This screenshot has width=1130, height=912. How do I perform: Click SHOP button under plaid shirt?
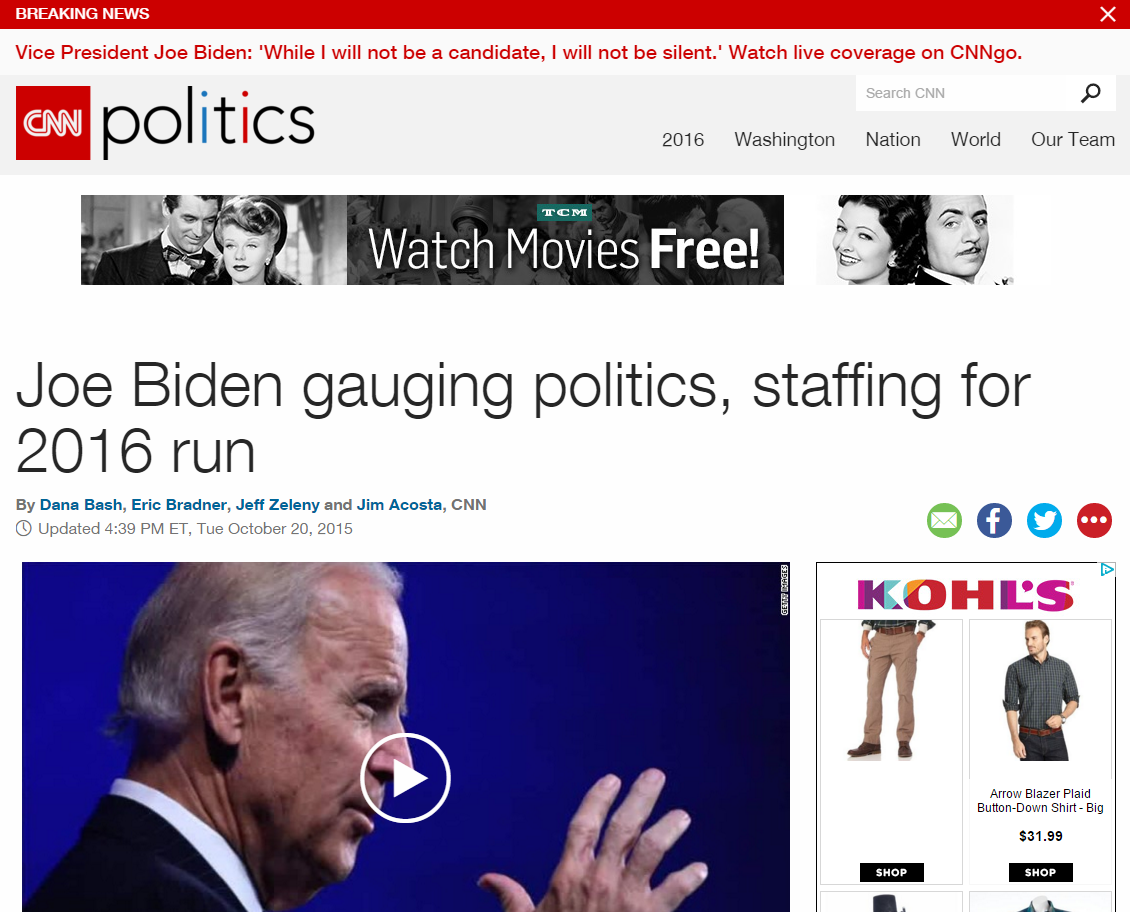coord(1040,872)
